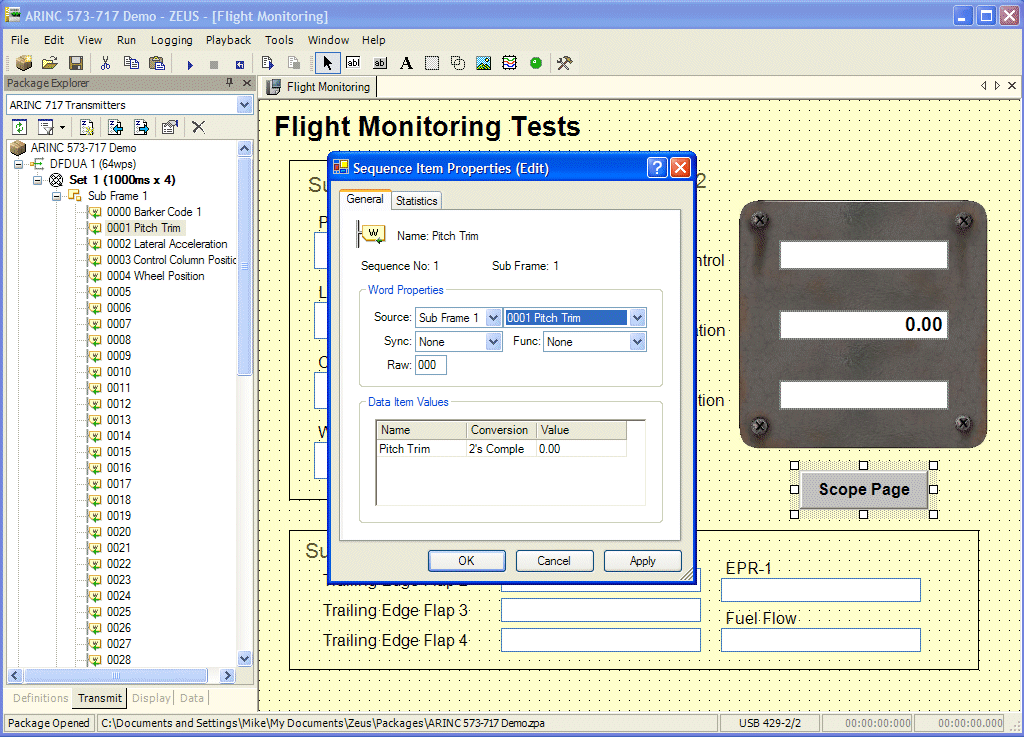
Task: Open the filter icon dropdown arrow
Action: coord(62,127)
